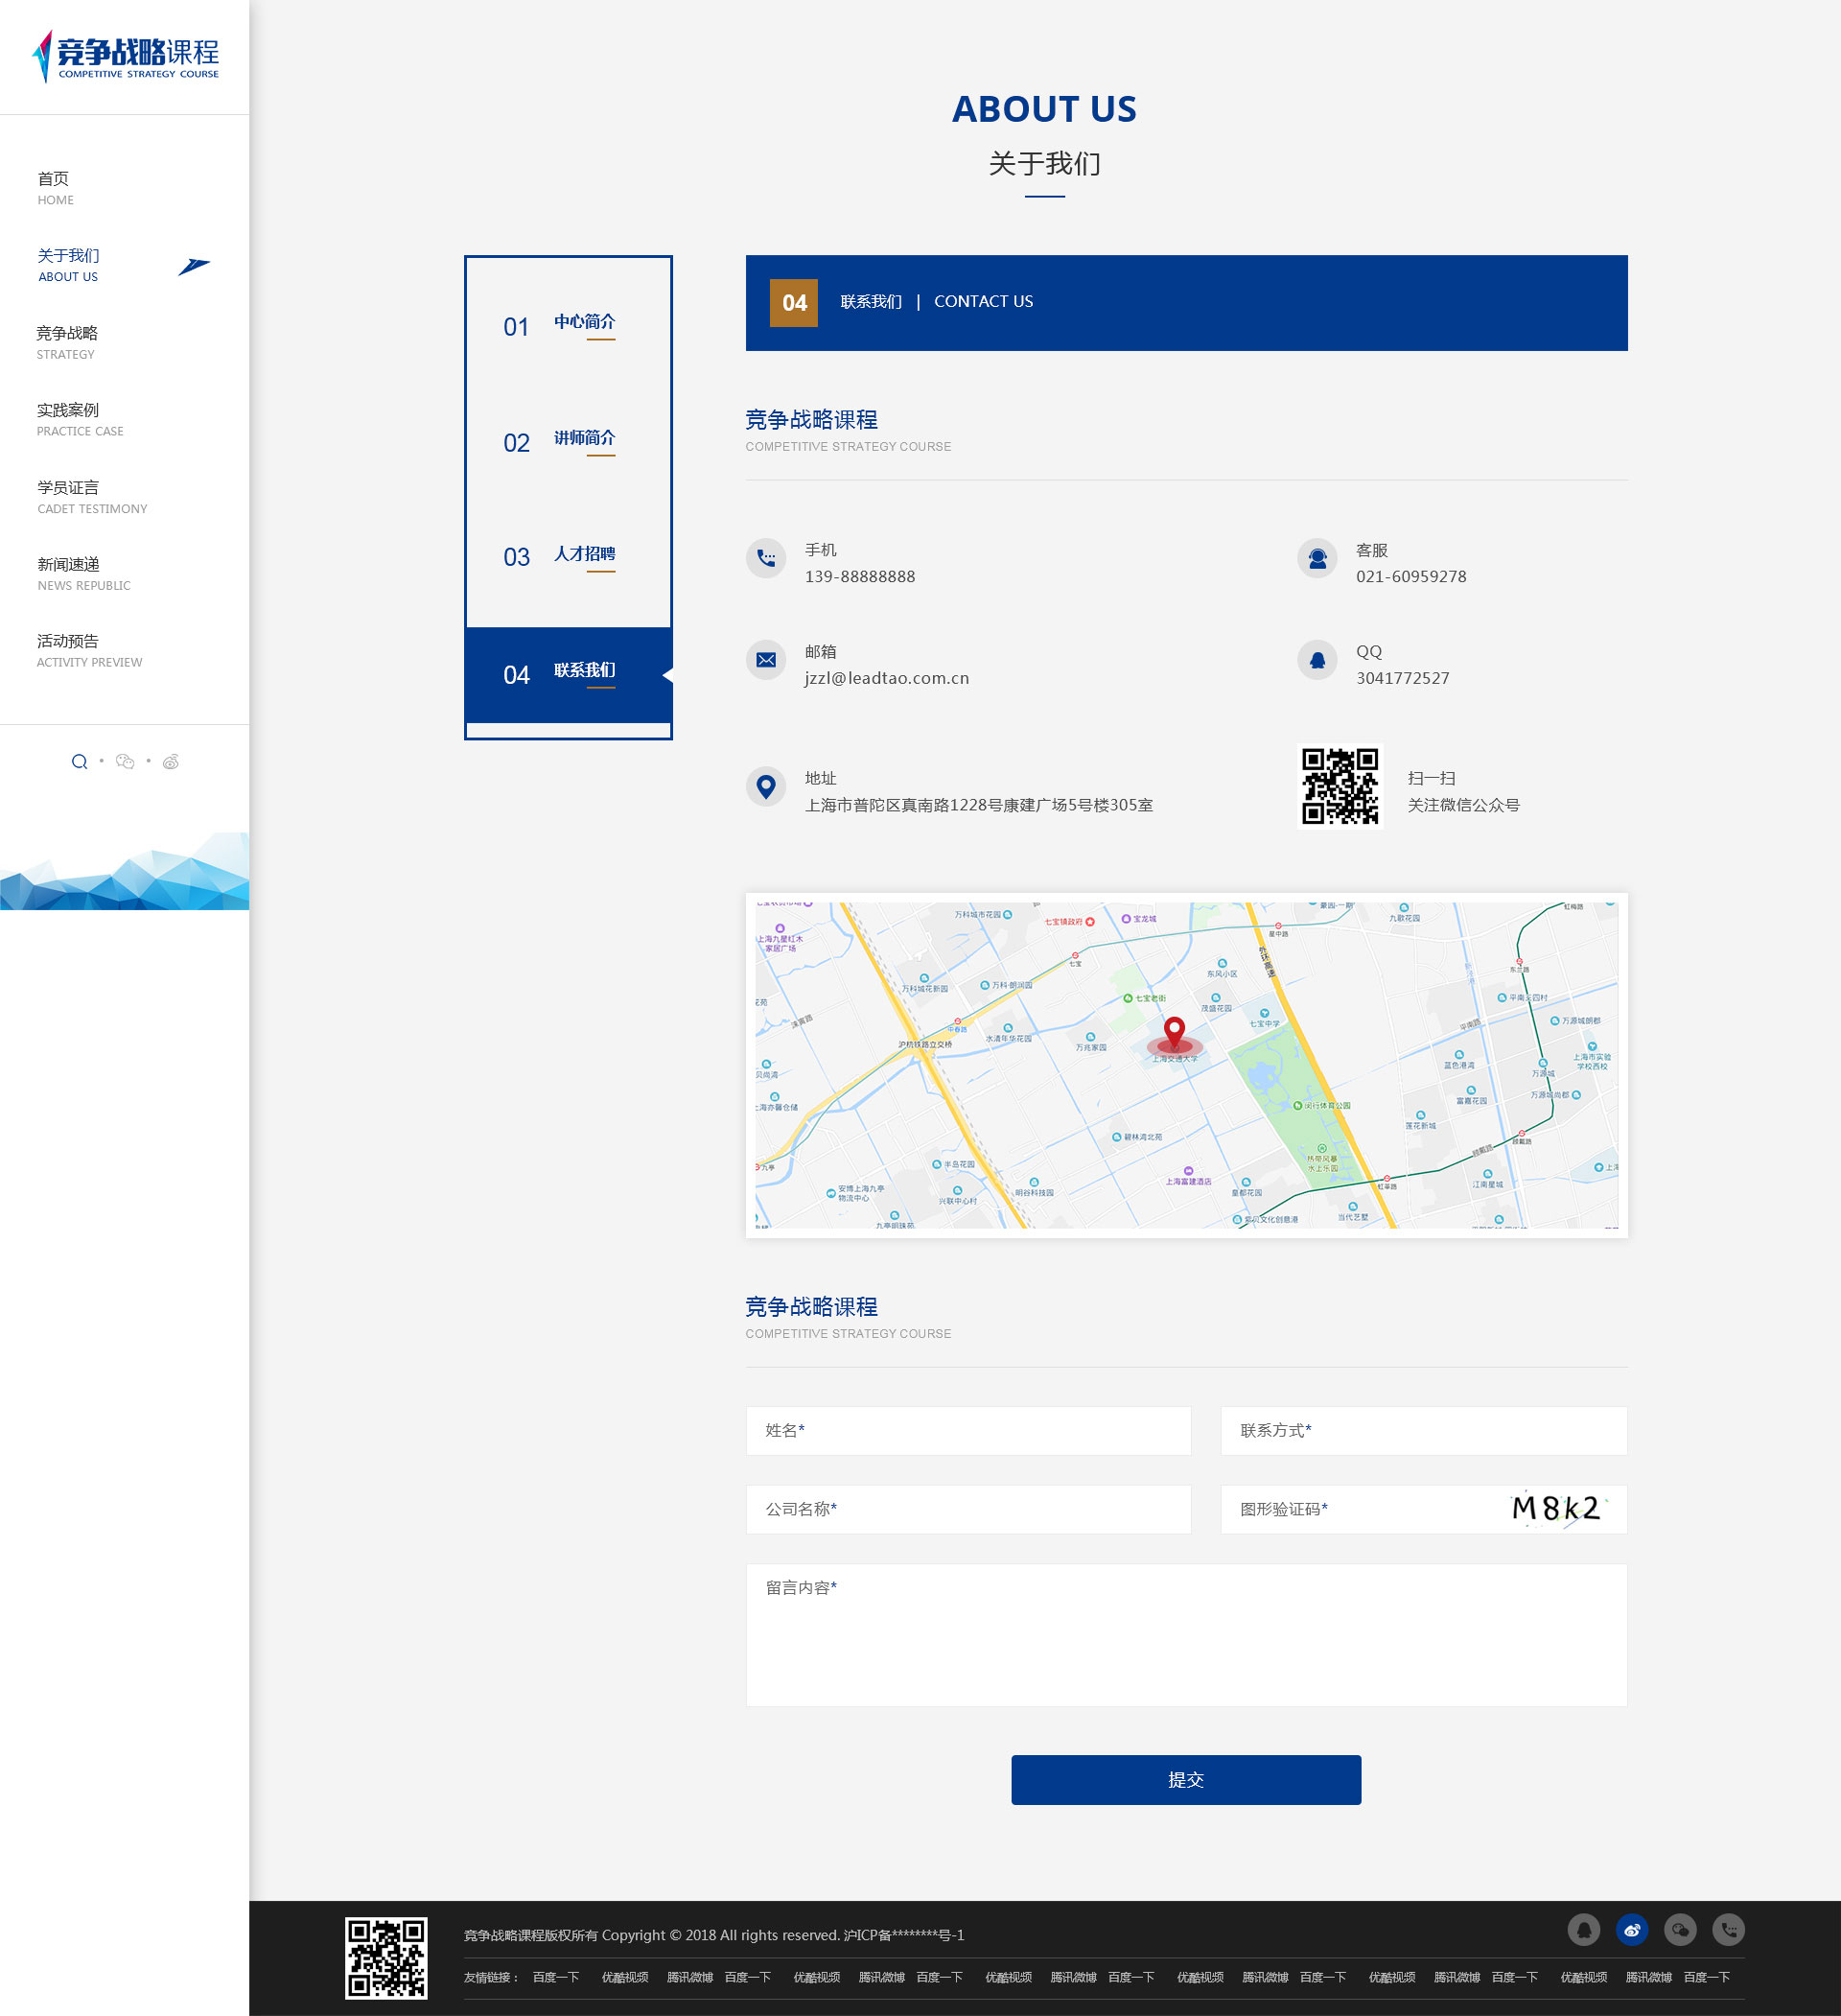Click the 姓名 name input field

967,1430
